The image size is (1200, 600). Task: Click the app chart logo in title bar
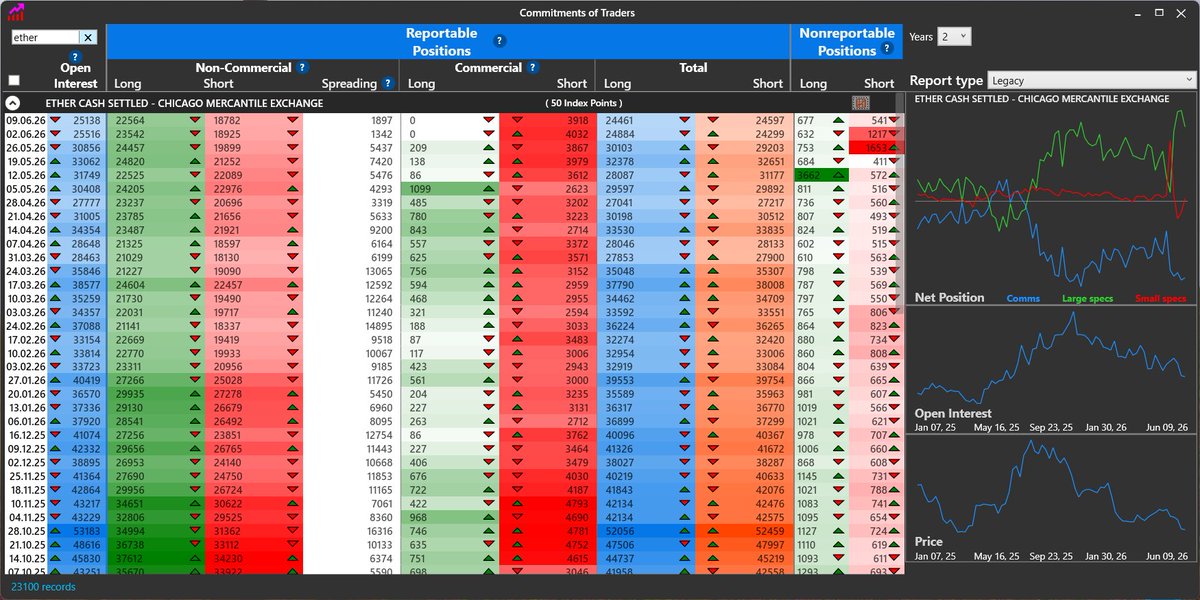click(x=16, y=13)
